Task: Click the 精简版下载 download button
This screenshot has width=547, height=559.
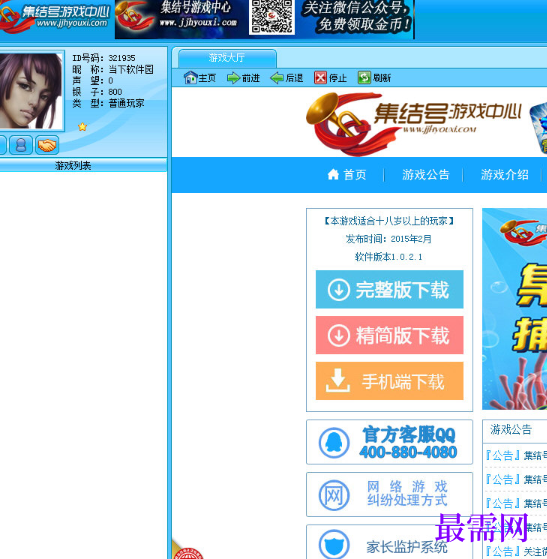Action: (389, 335)
